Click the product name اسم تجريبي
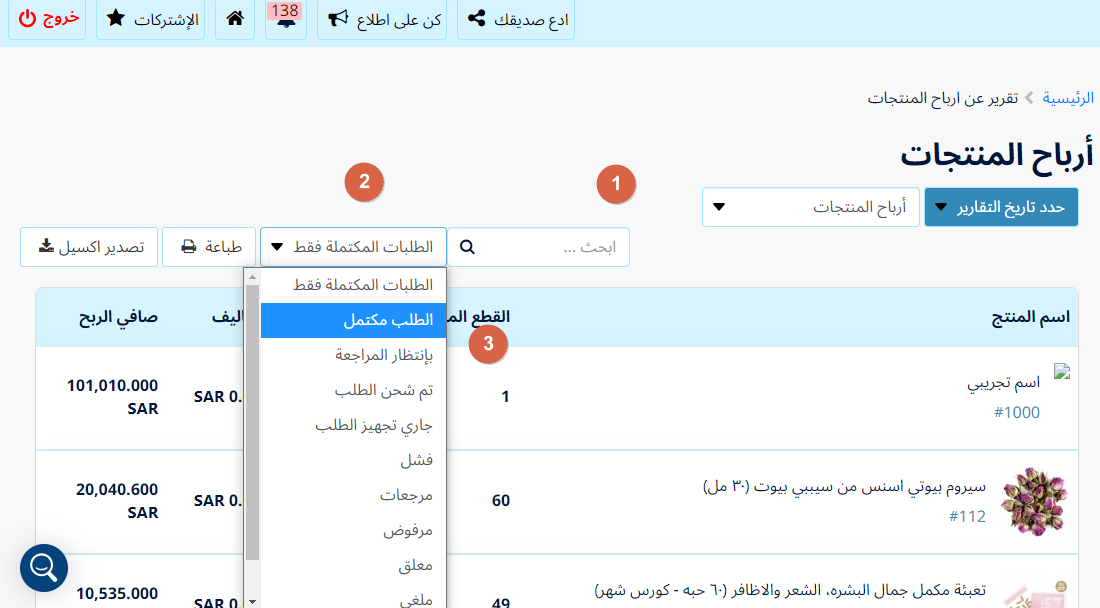The width and height of the screenshot is (1100, 608). (1003, 382)
